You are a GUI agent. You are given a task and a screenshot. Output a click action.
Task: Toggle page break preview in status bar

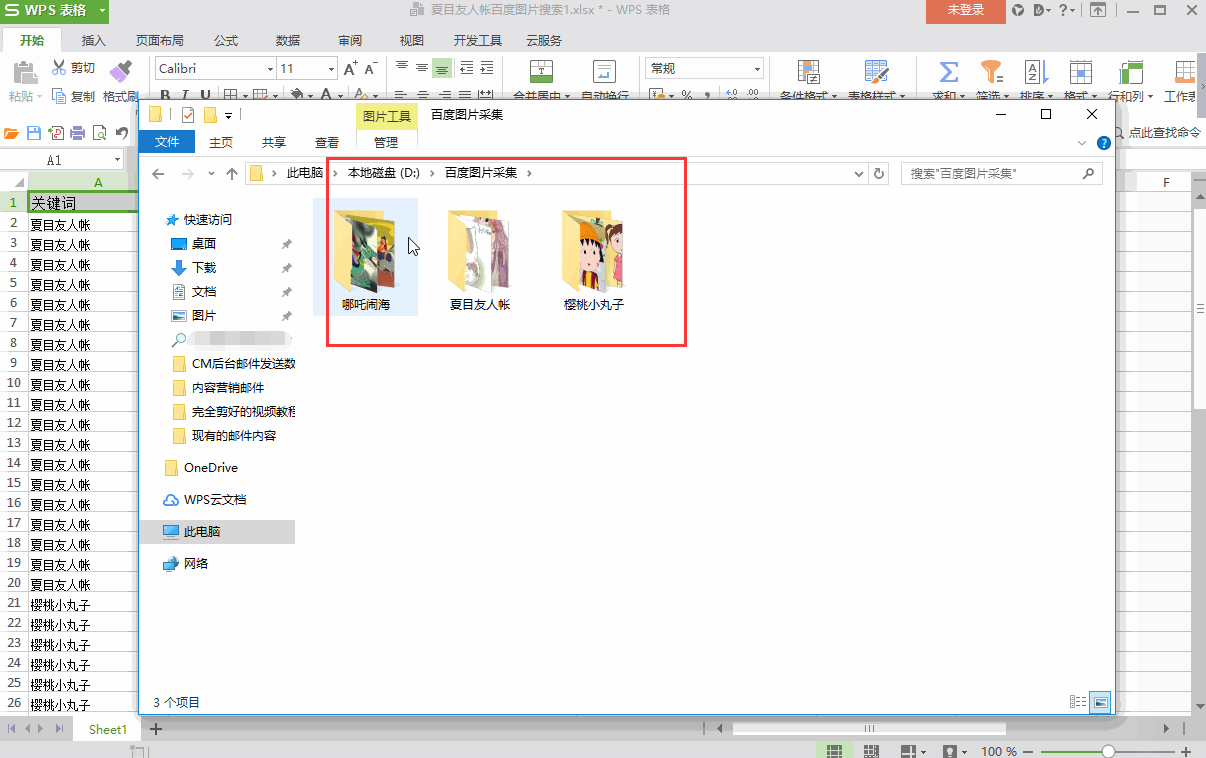pos(871,751)
